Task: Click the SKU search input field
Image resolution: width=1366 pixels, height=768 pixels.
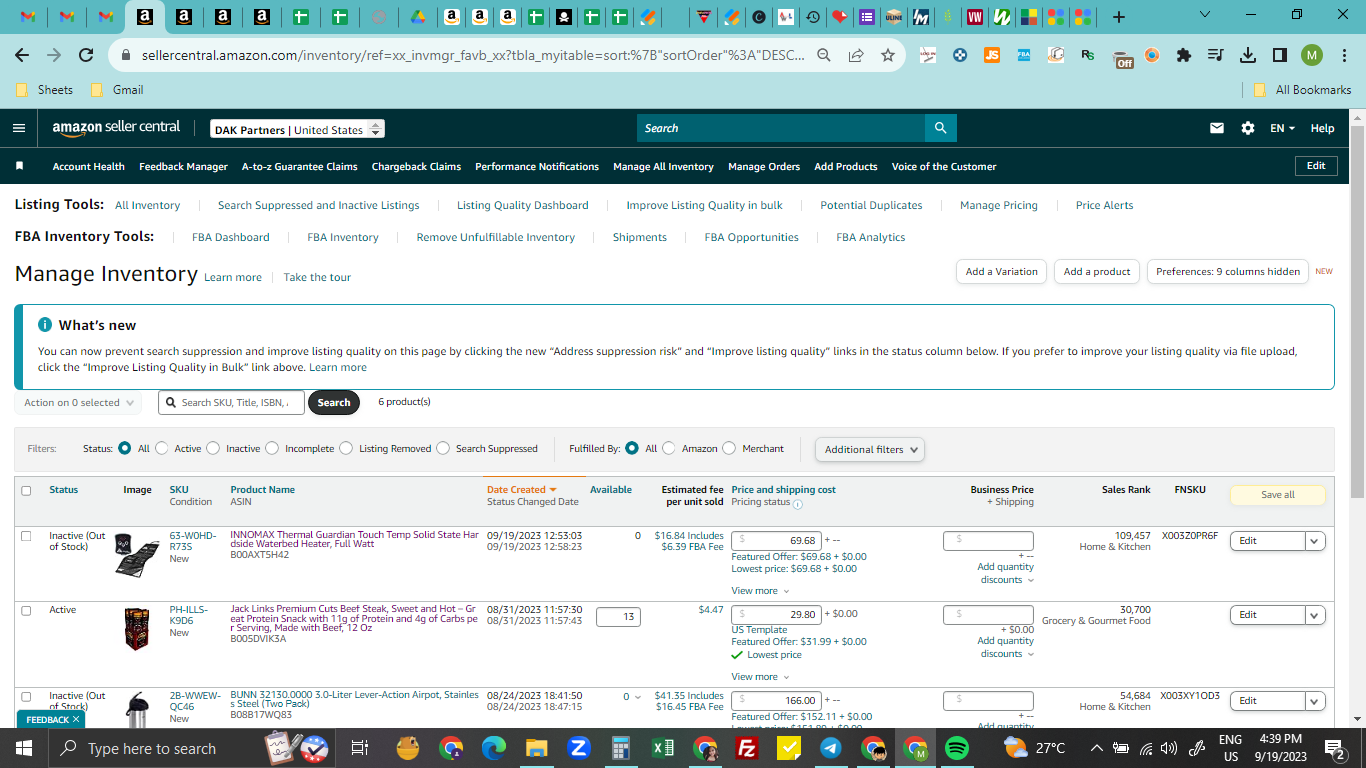Action: 230,402
